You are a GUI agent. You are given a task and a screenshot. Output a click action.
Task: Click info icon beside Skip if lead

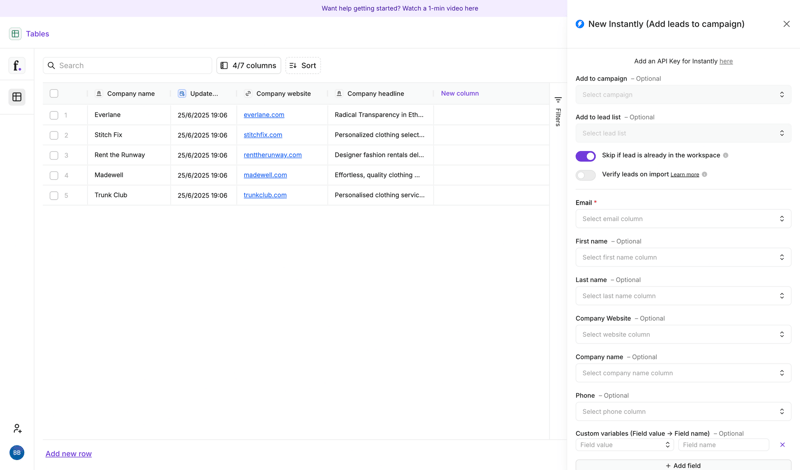click(726, 155)
